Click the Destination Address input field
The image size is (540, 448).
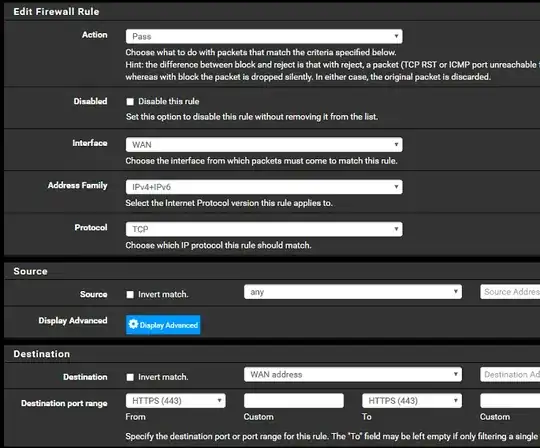tap(510, 375)
